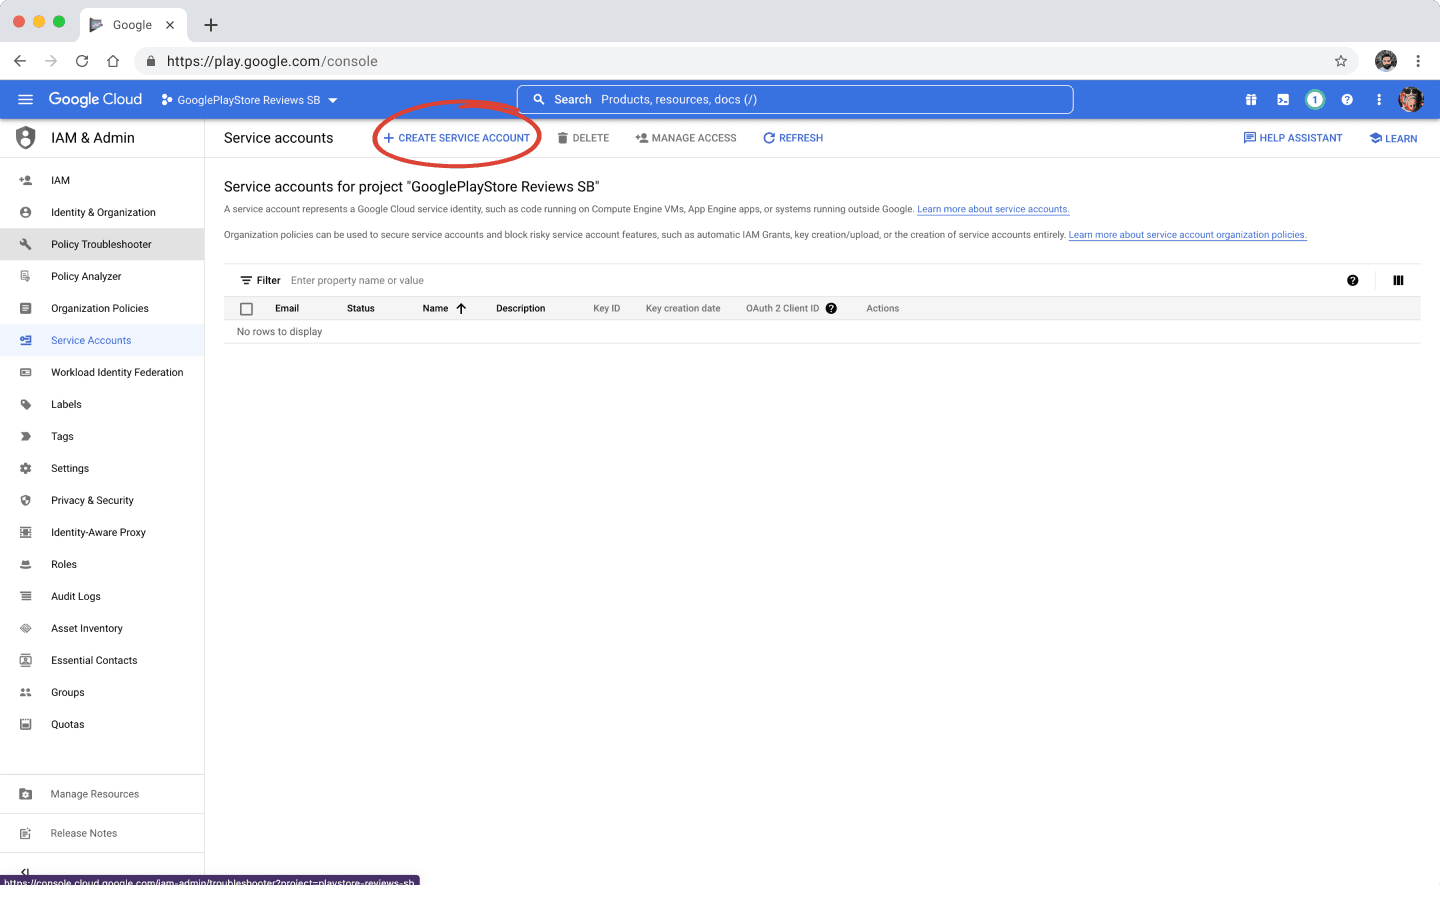Click the Description column header
This screenshot has height=897, width=1440.
coord(521,308)
